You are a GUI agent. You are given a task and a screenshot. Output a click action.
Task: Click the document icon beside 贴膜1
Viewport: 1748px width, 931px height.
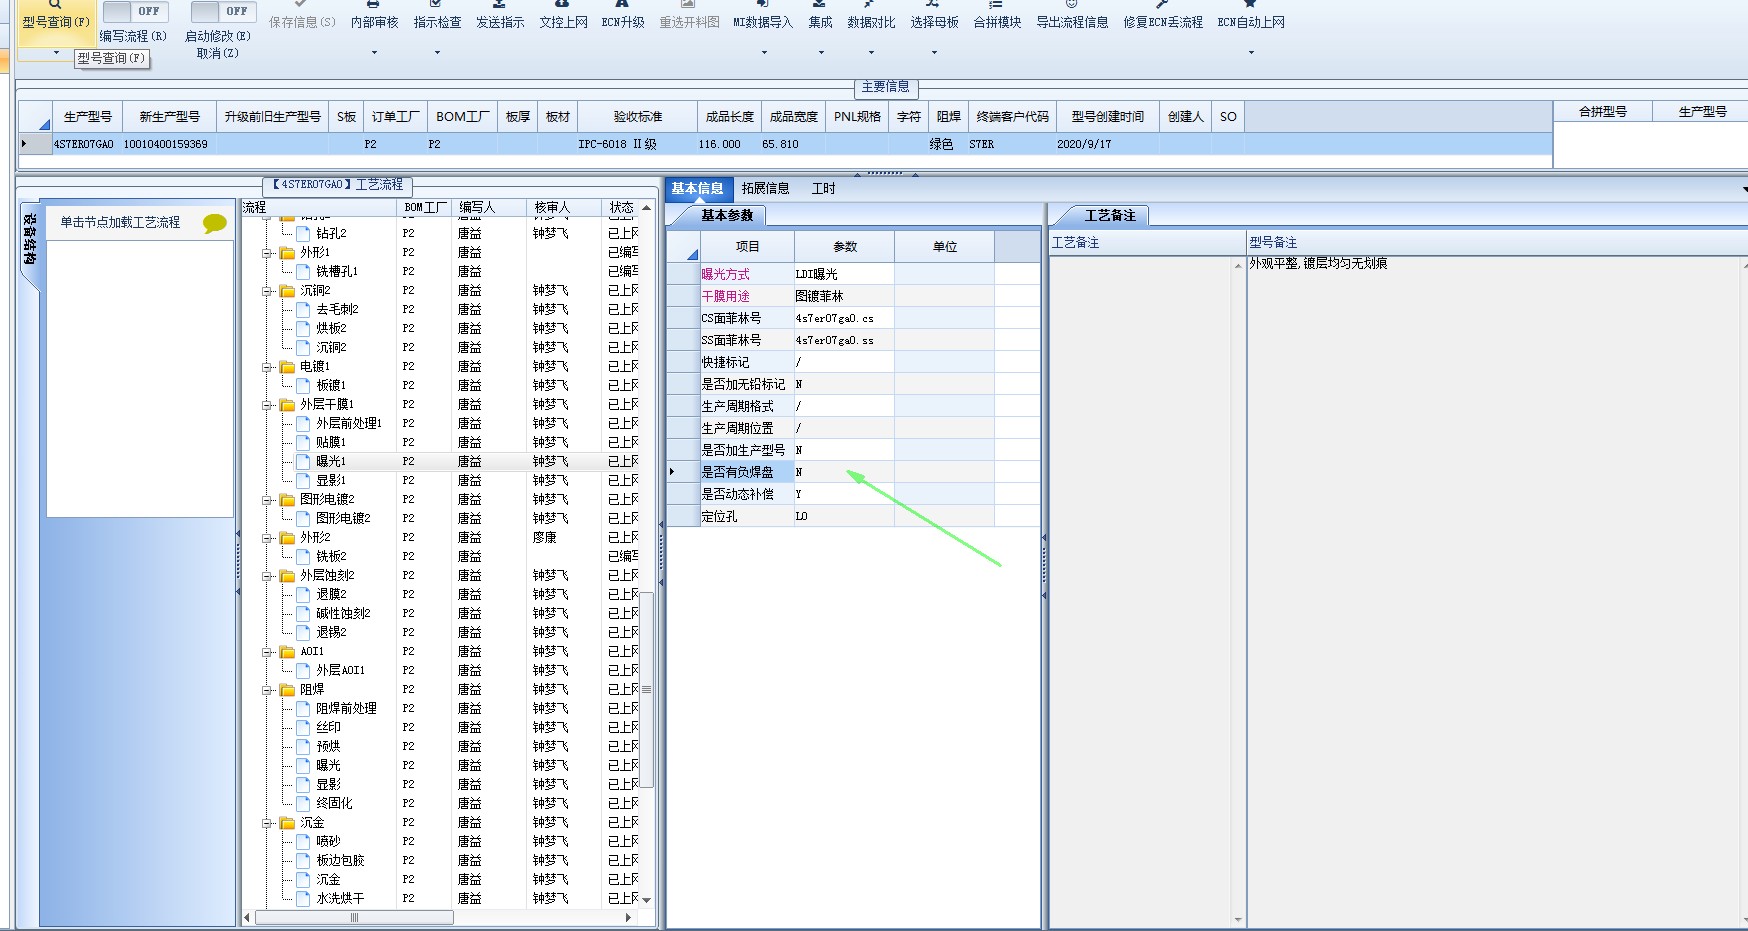[x=303, y=443]
